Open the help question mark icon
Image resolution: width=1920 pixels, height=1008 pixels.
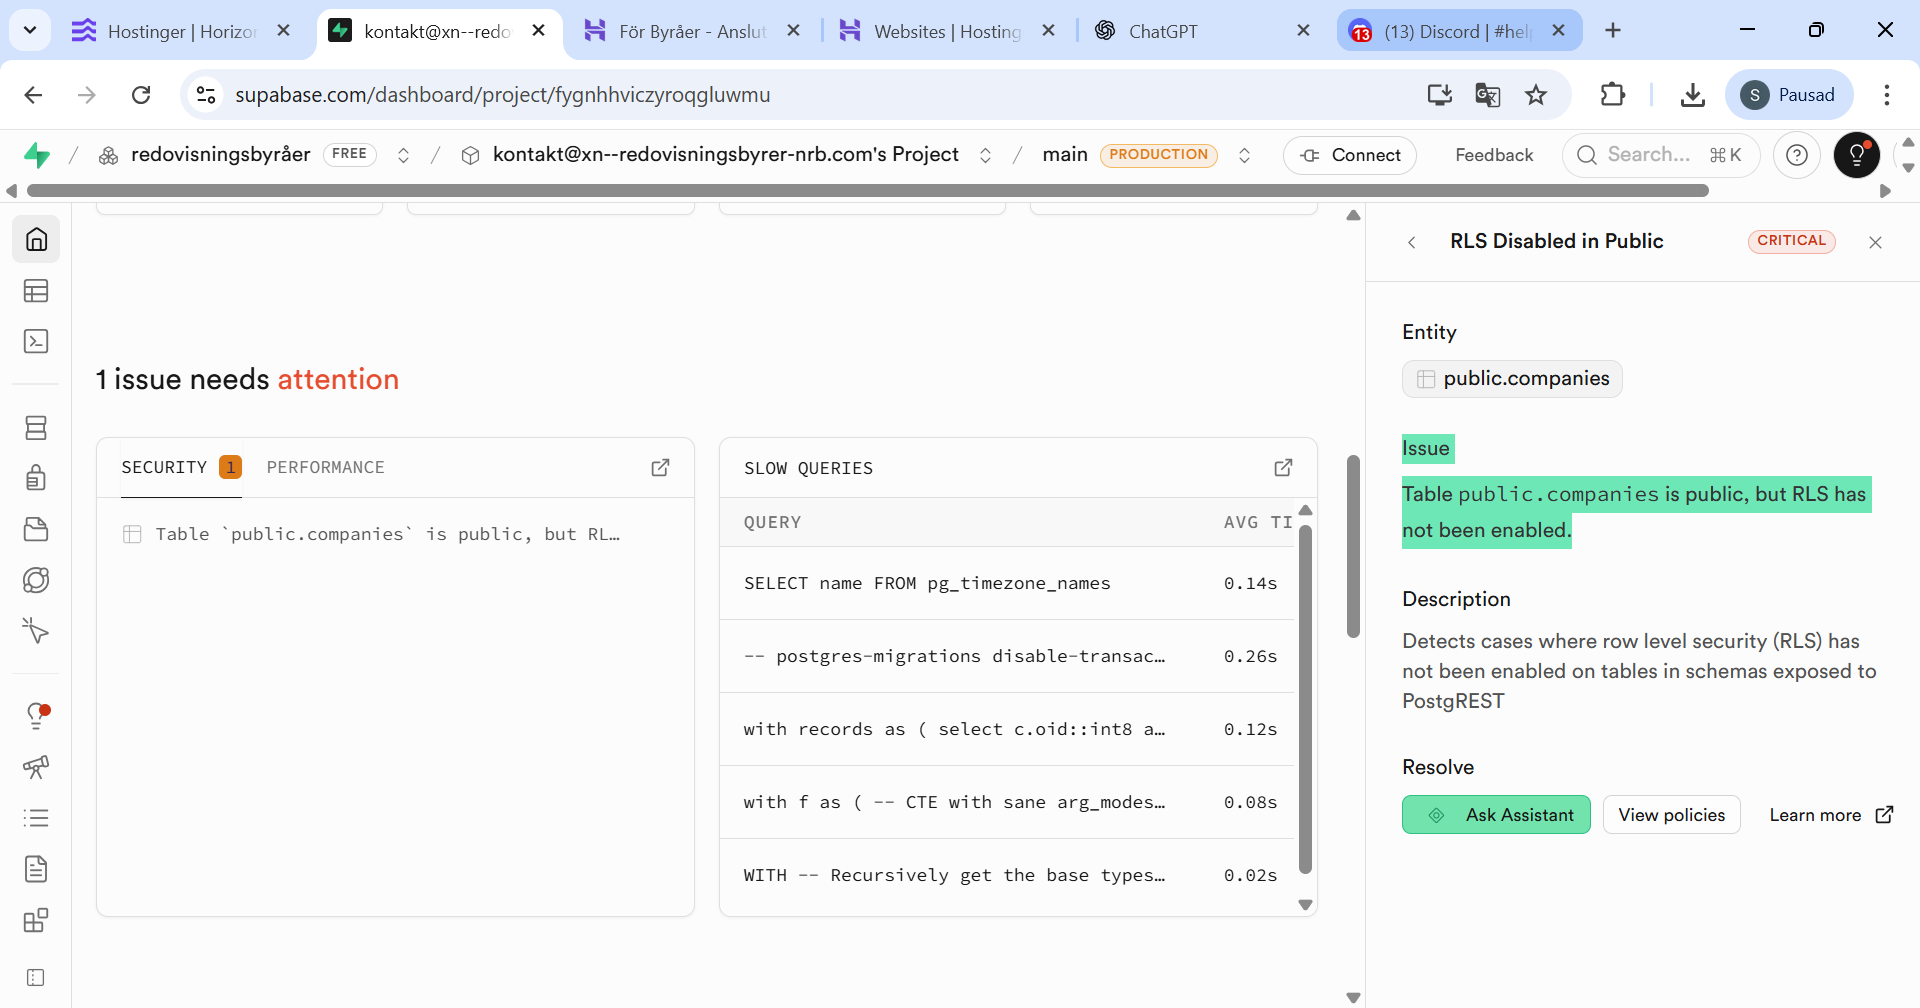[1797, 155]
